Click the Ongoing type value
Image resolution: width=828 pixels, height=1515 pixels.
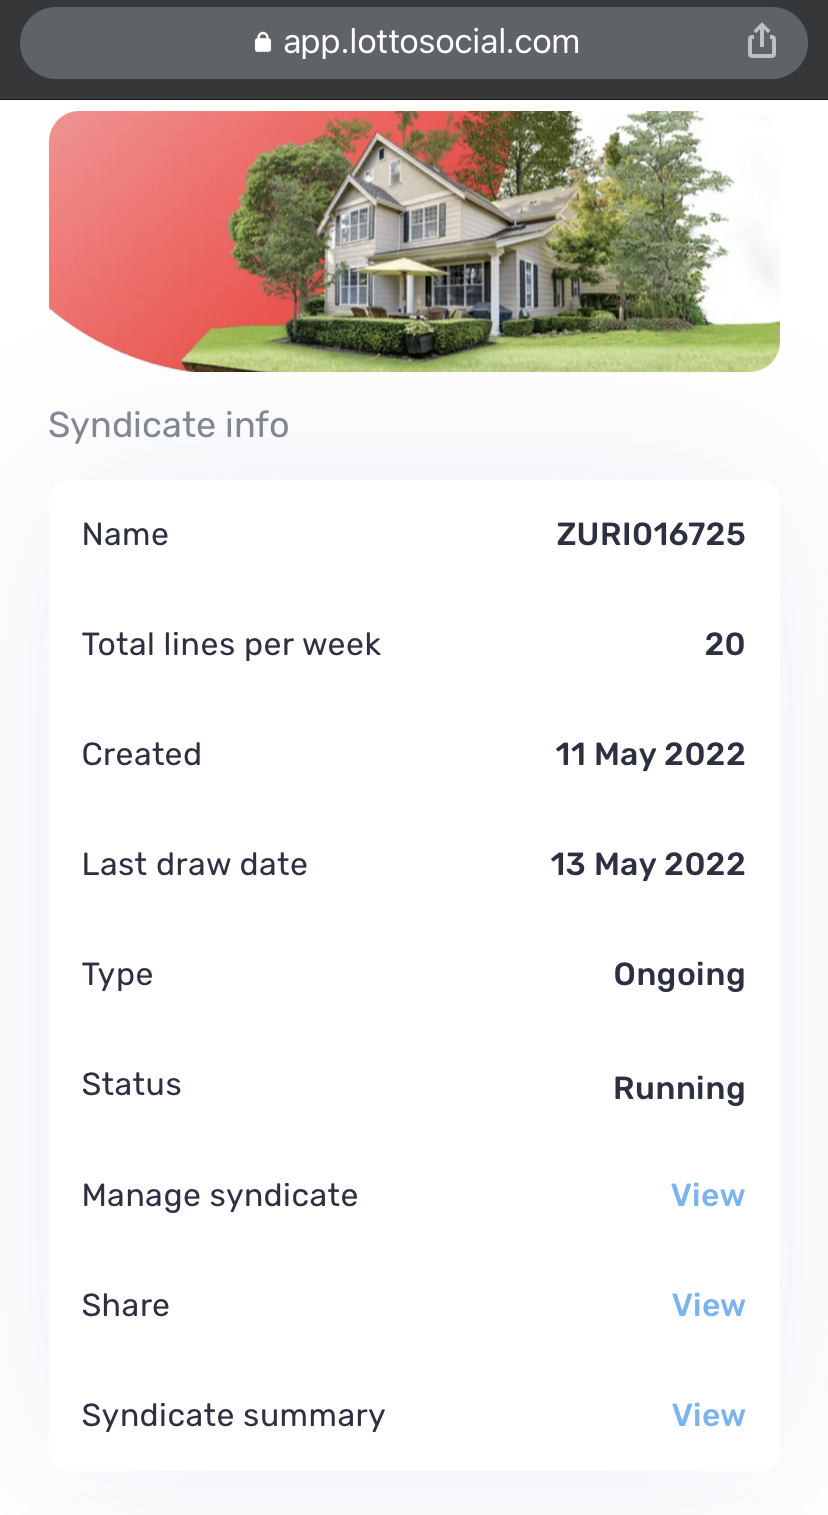[679, 975]
